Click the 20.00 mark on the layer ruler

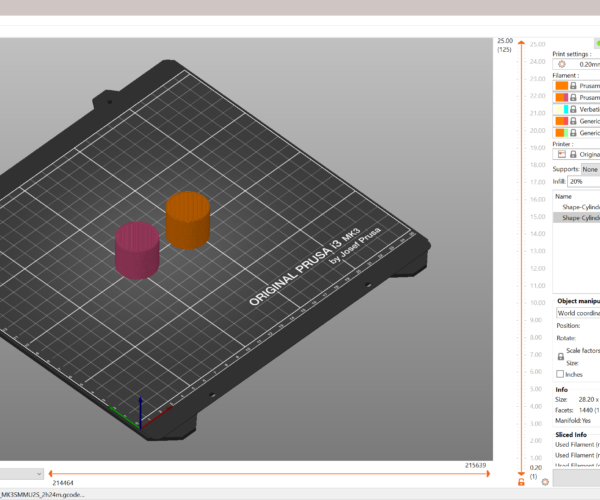[537, 130]
